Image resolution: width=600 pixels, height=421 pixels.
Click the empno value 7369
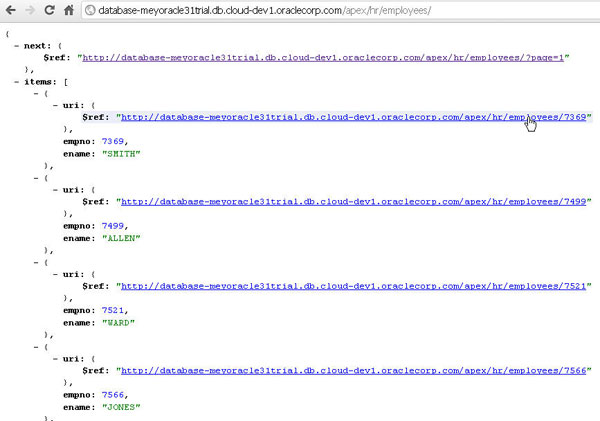coord(112,141)
